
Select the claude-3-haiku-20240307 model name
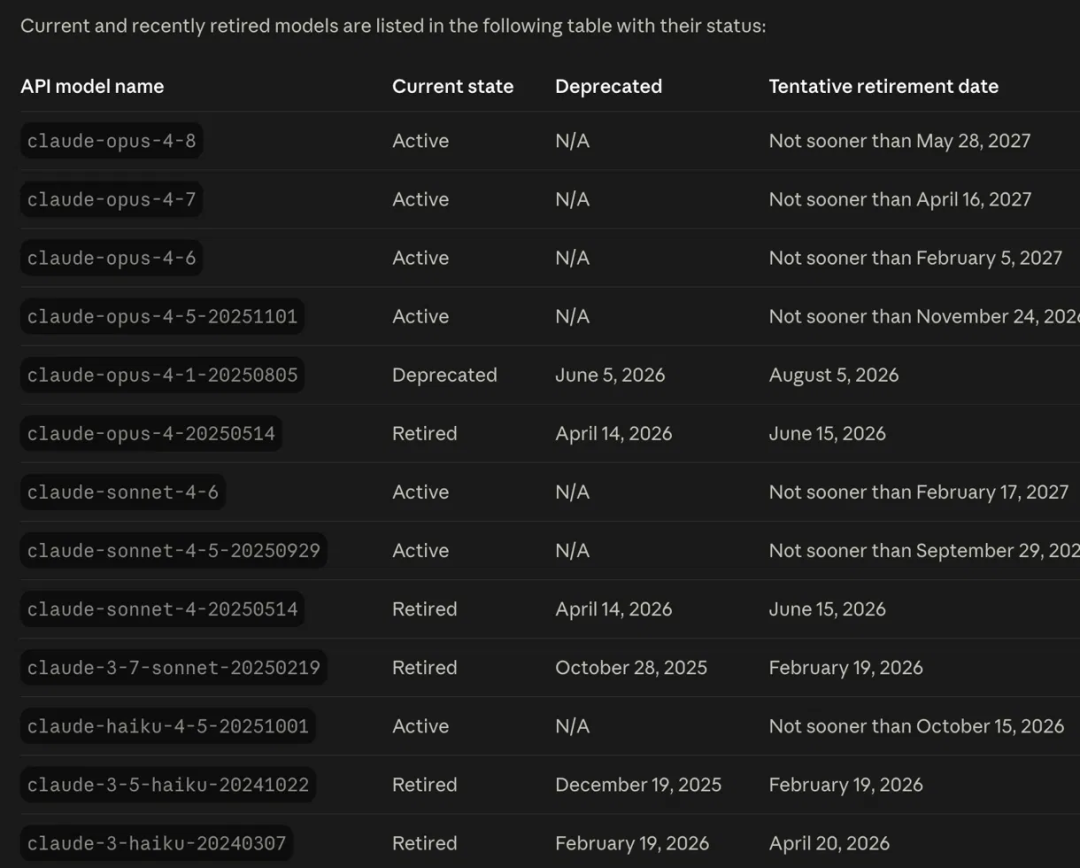[157, 843]
